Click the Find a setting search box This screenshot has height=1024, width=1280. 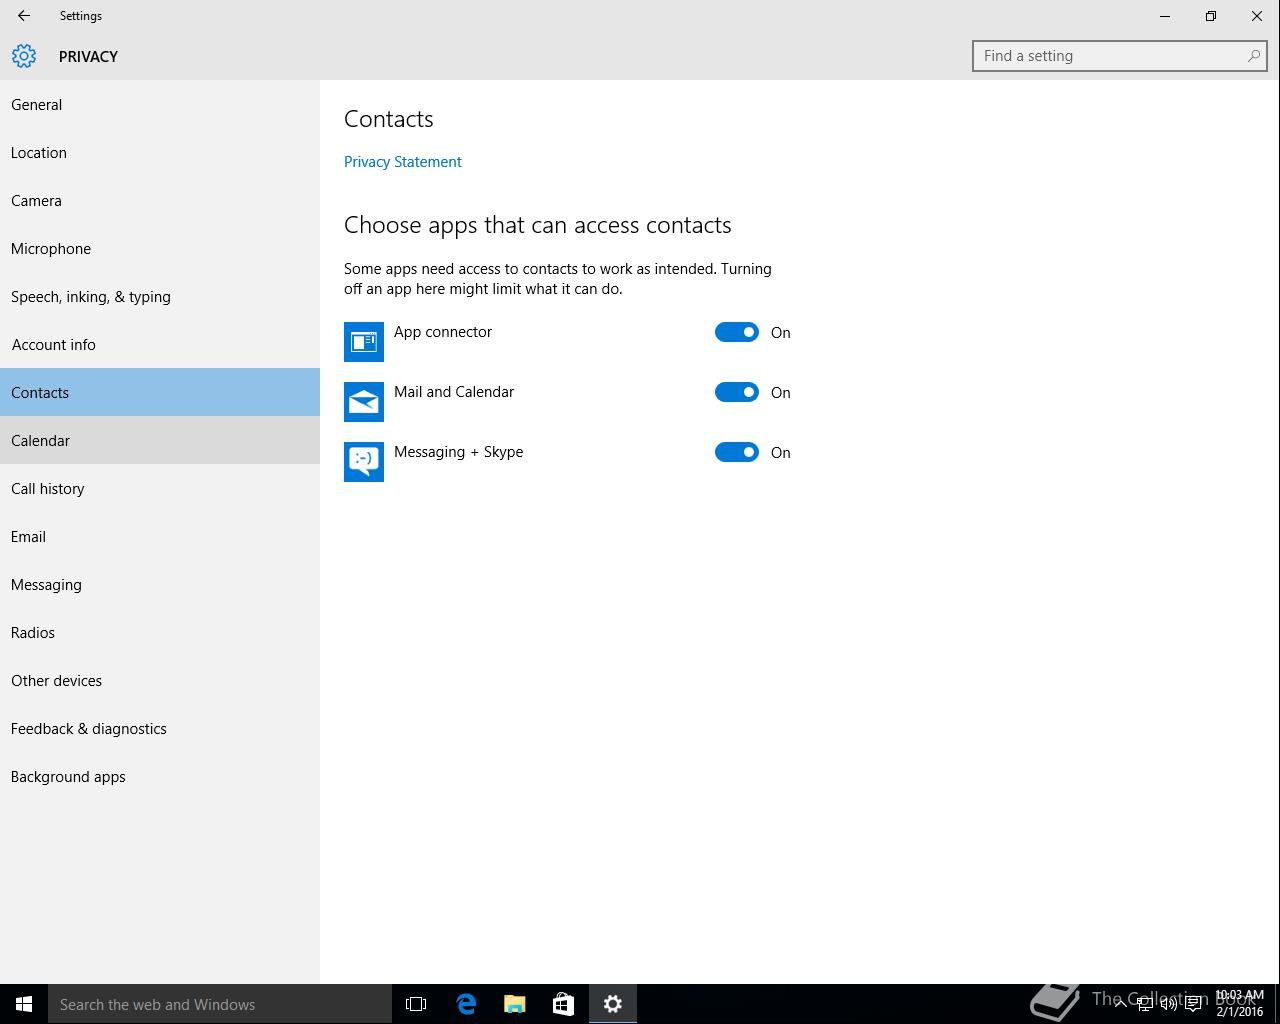[x=1110, y=56]
